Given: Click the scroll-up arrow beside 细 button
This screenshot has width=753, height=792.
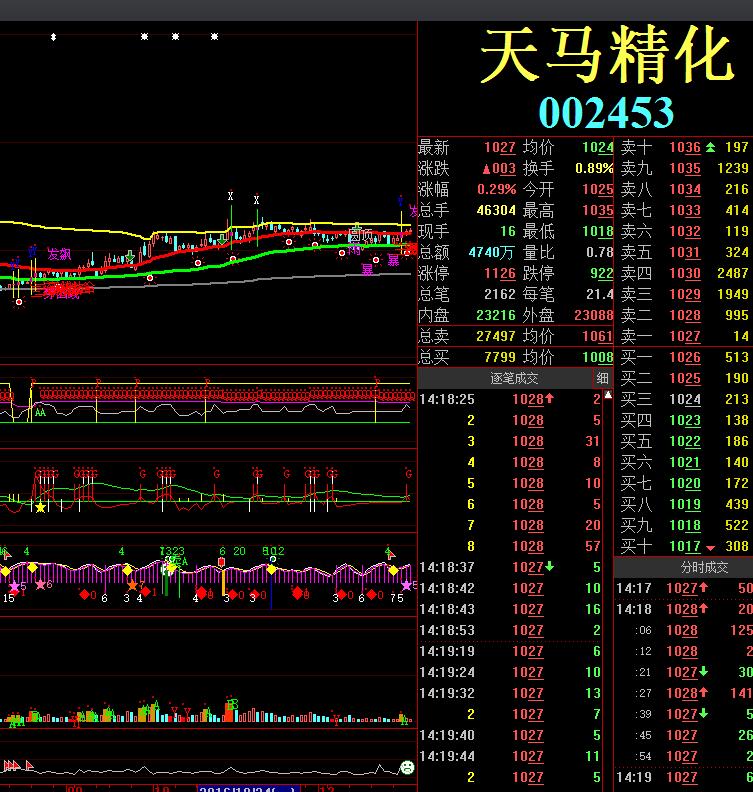Looking at the screenshot, I should (x=608, y=395).
